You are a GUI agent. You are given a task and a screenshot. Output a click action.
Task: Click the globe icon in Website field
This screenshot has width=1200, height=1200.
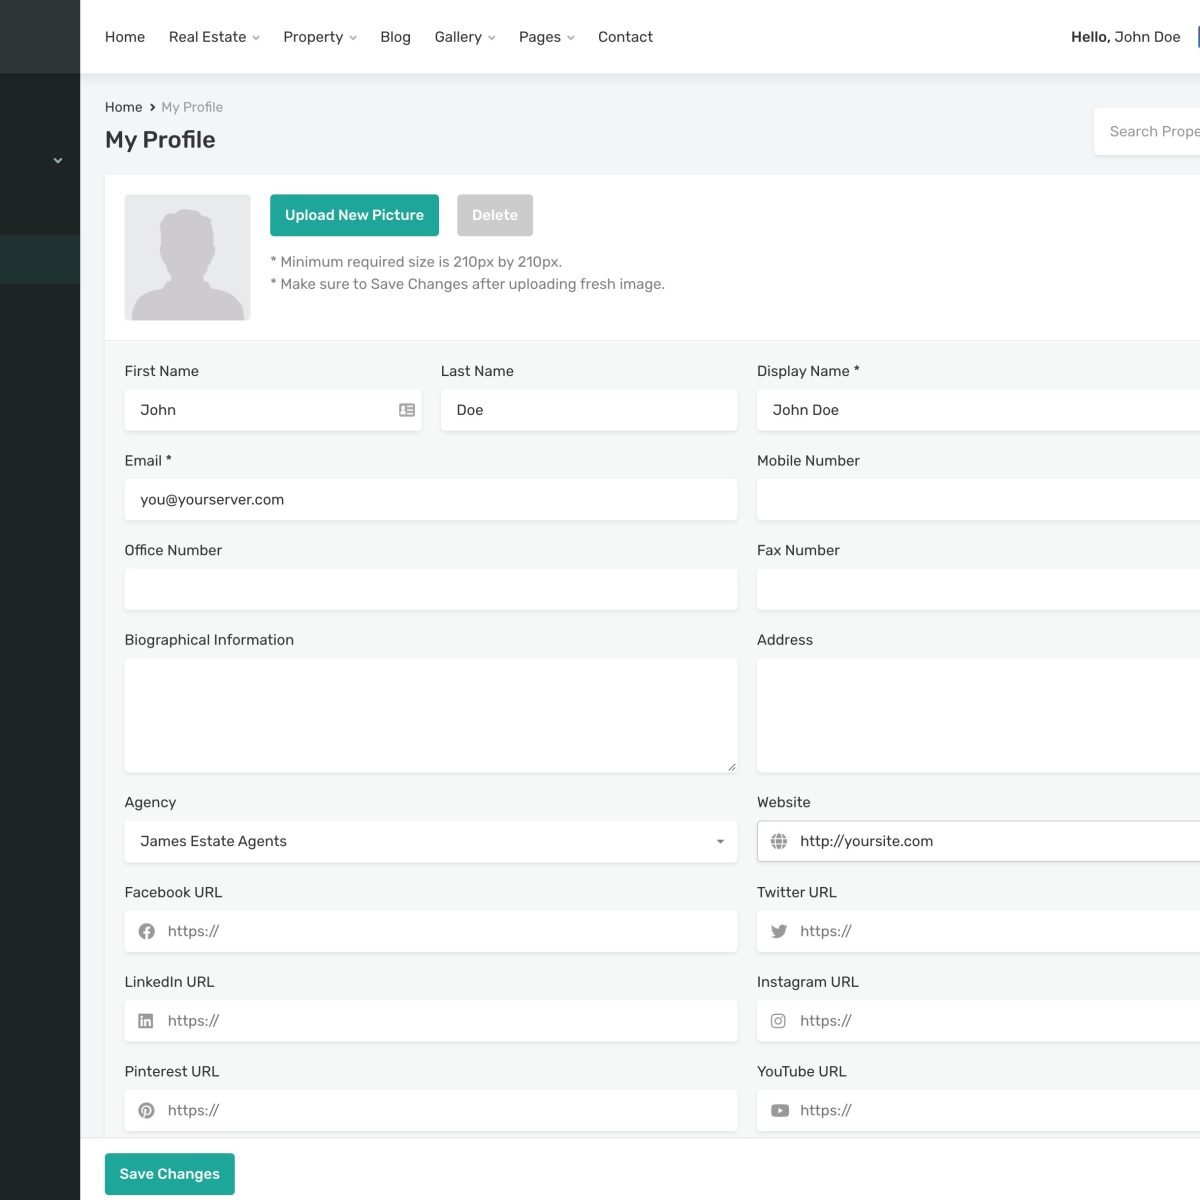click(x=779, y=841)
